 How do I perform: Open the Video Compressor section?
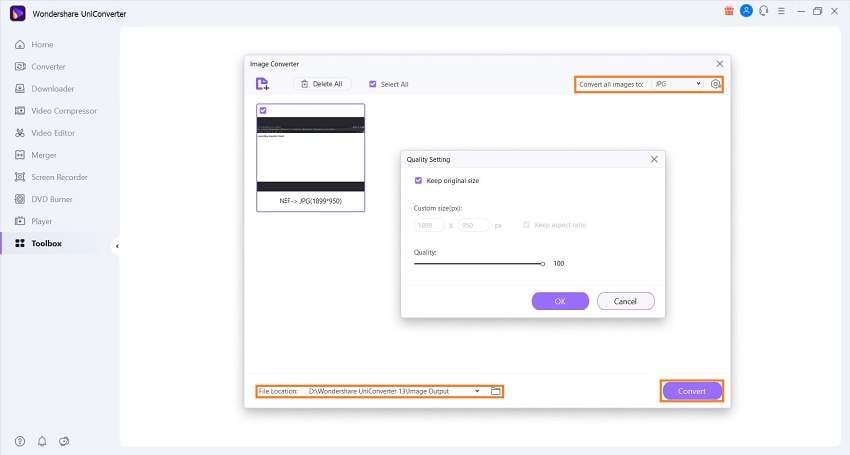pos(56,111)
